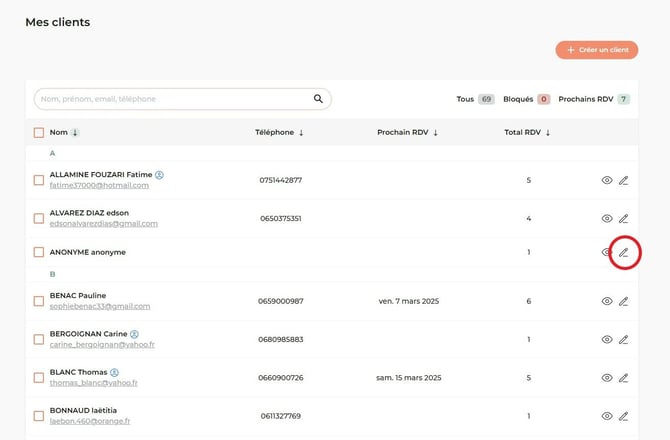This screenshot has width=670, height=440.
Task: Edit ALVAREZ DIAZ edson pencil icon
Action: 623,218
